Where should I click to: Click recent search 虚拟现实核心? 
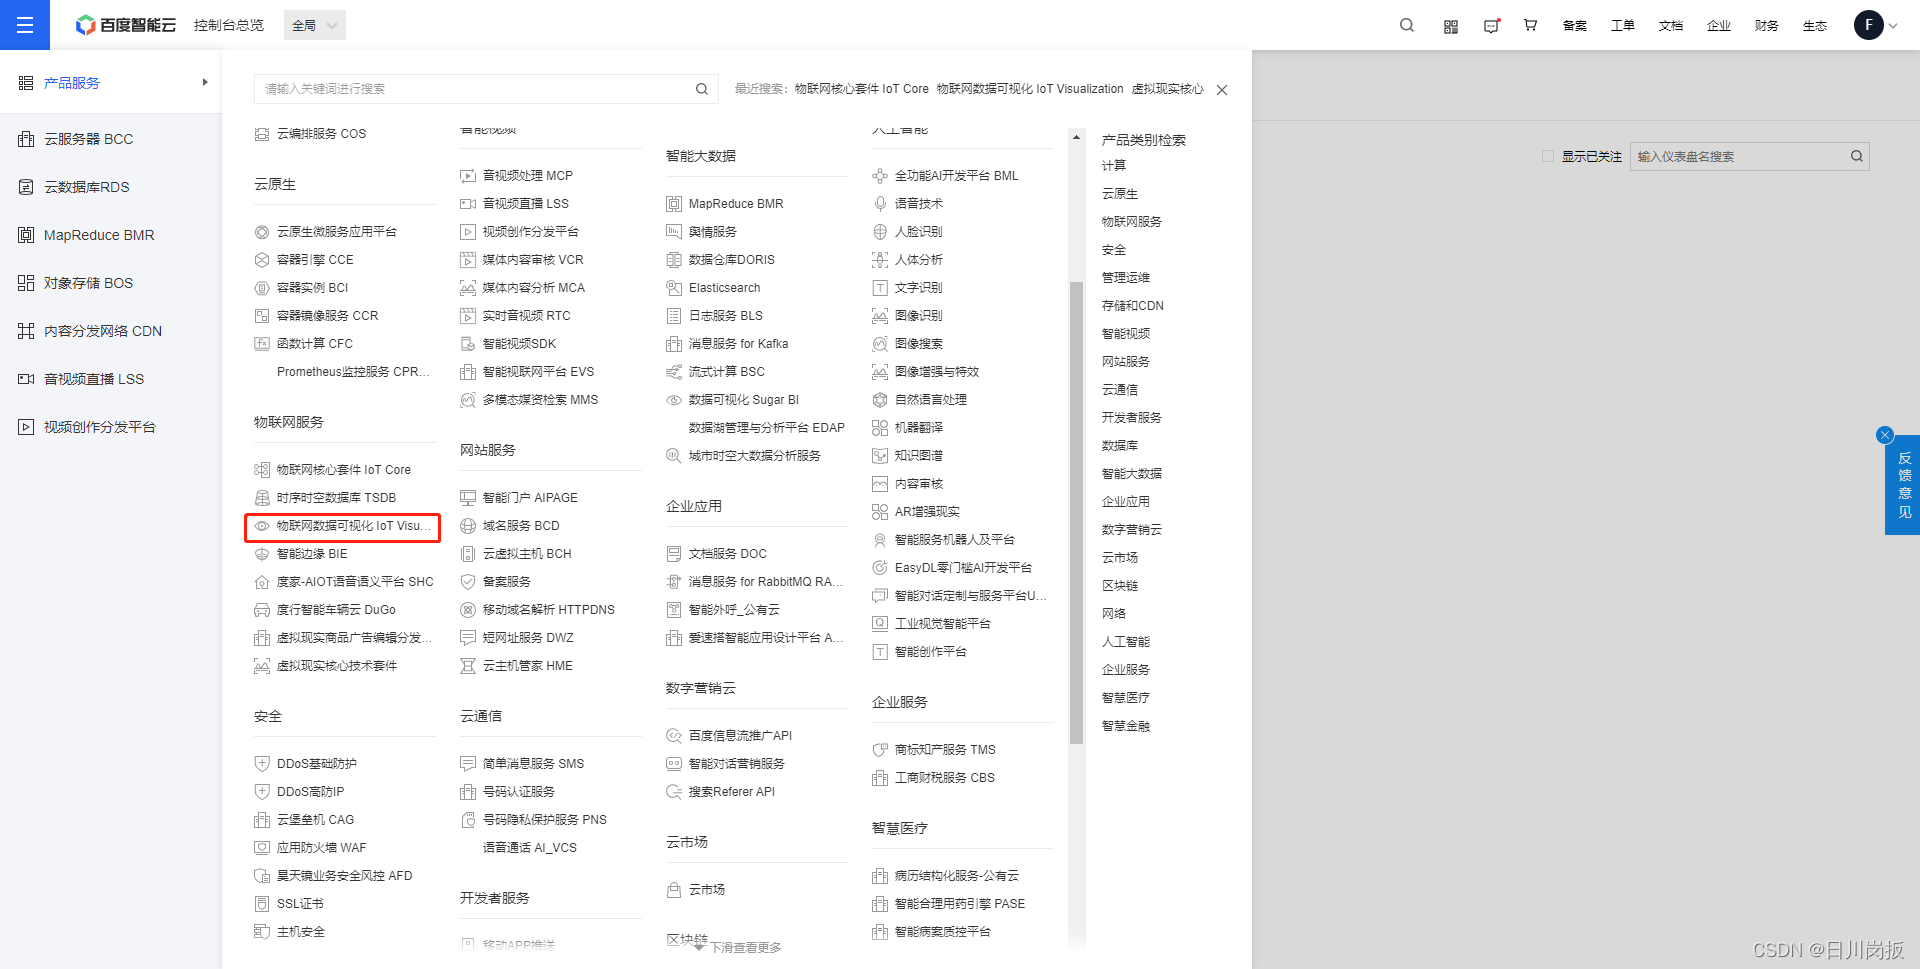[1168, 89]
